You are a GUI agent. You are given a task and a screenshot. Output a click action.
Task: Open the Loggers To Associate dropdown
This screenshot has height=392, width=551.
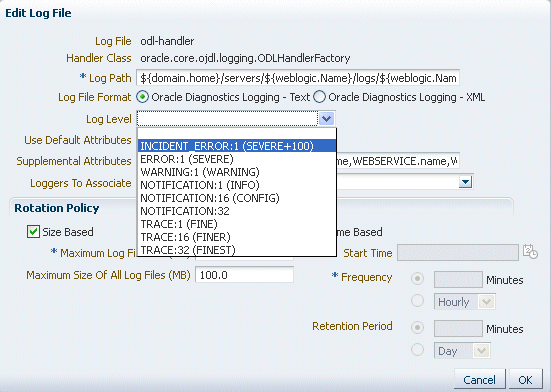pyautogui.click(x=466, y=182)
